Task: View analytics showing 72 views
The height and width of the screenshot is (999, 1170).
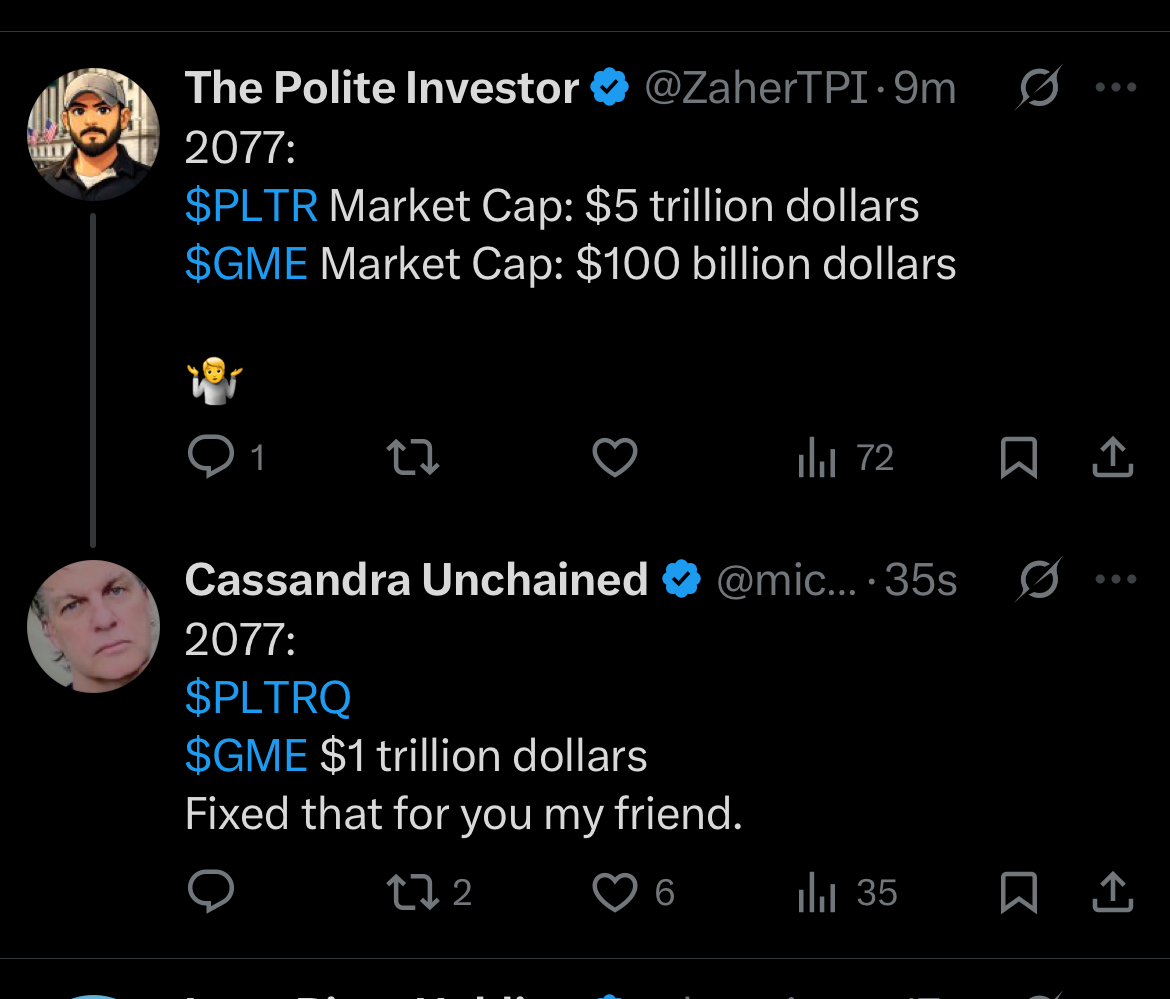Action: pyautogui.click(x=845, y=457)
